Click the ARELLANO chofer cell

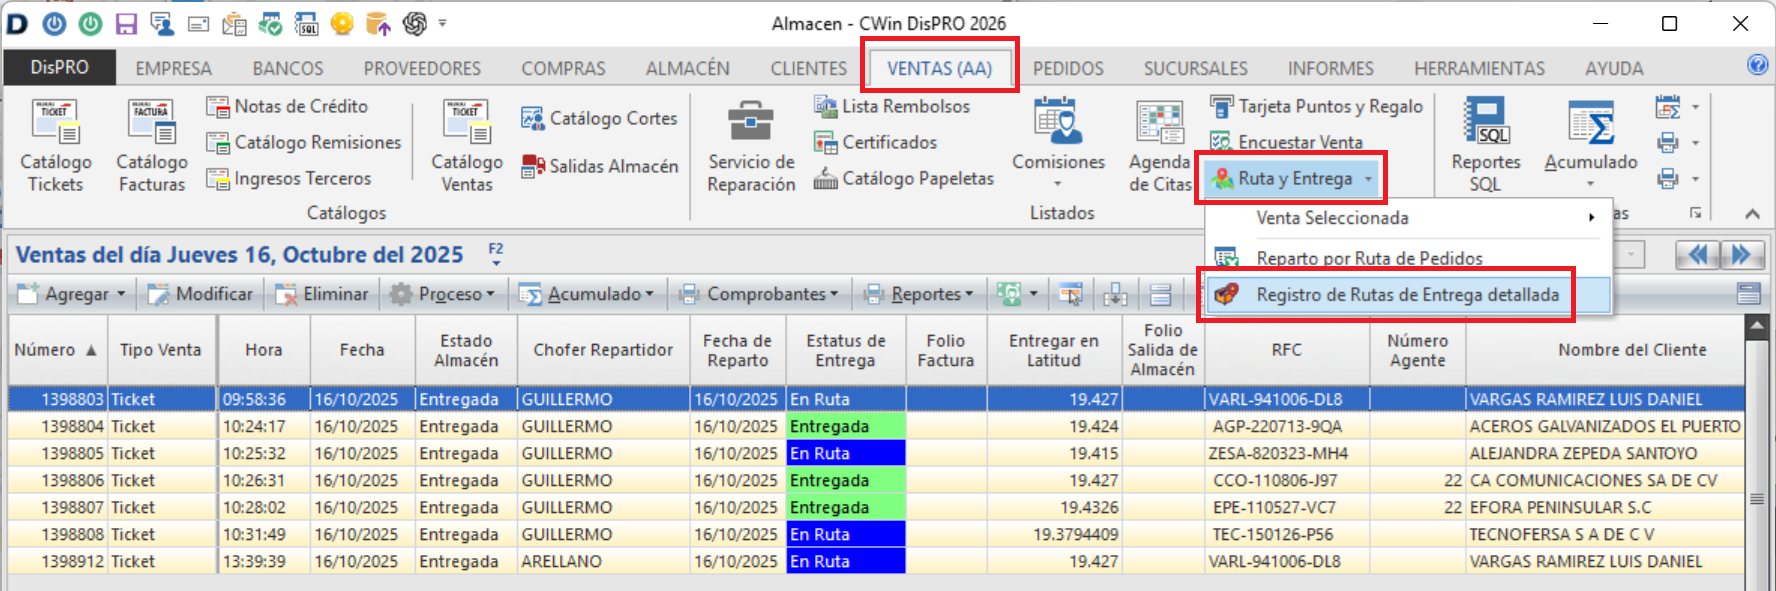coord(603,561)
